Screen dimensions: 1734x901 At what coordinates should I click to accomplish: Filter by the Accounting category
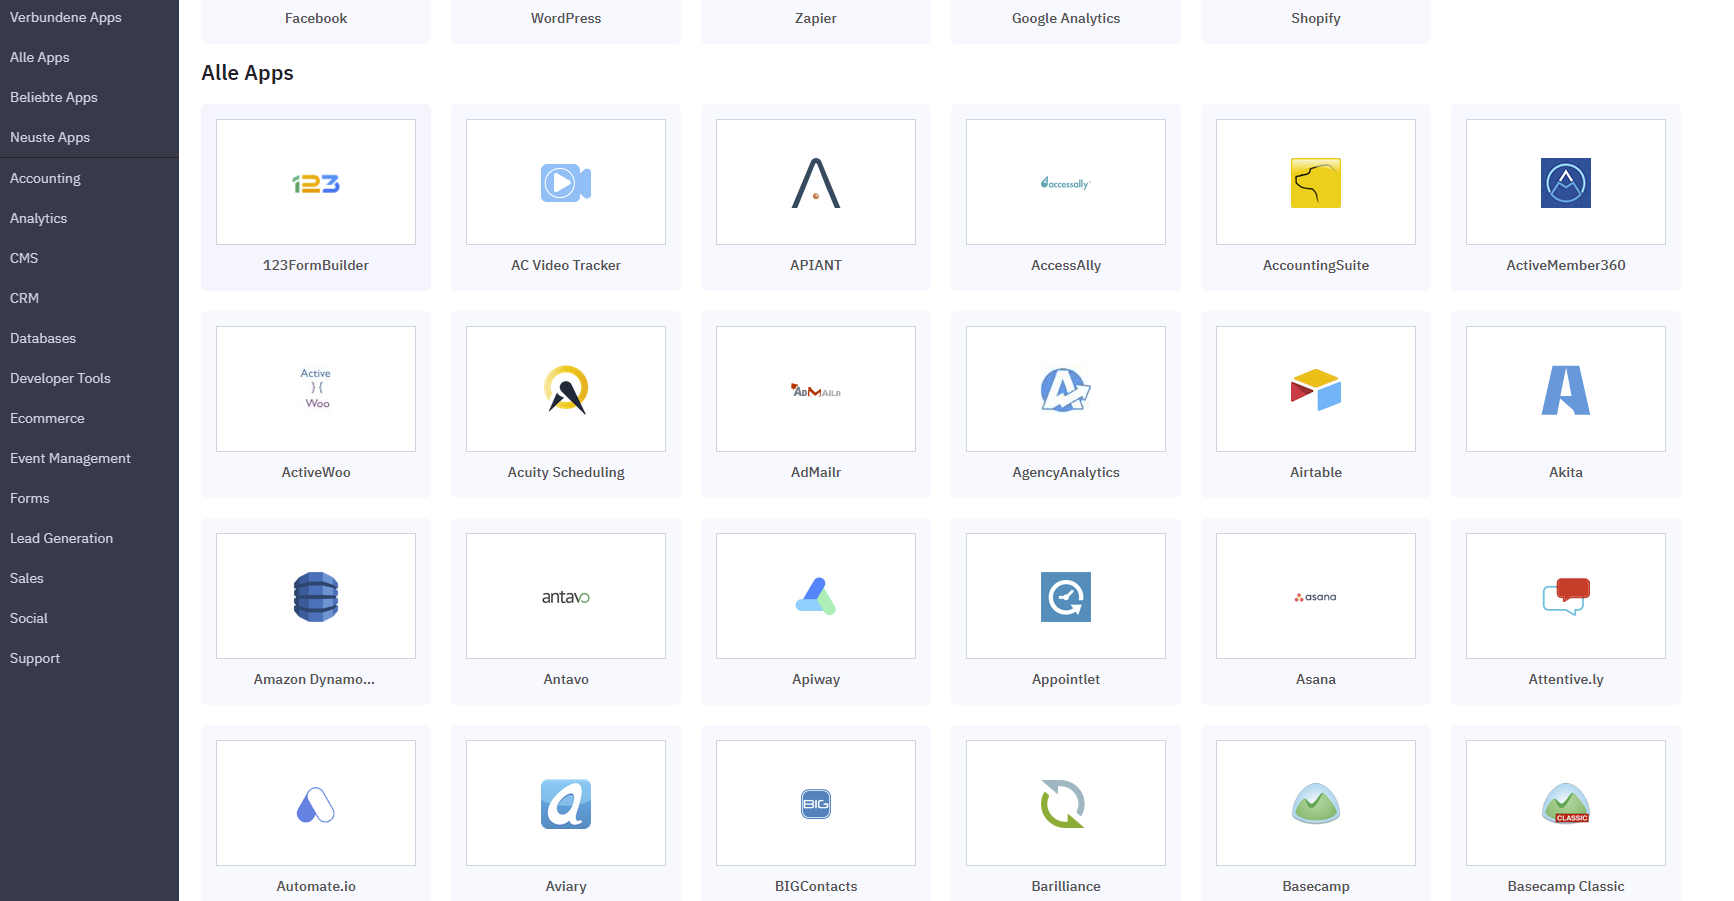pos(45,178)
